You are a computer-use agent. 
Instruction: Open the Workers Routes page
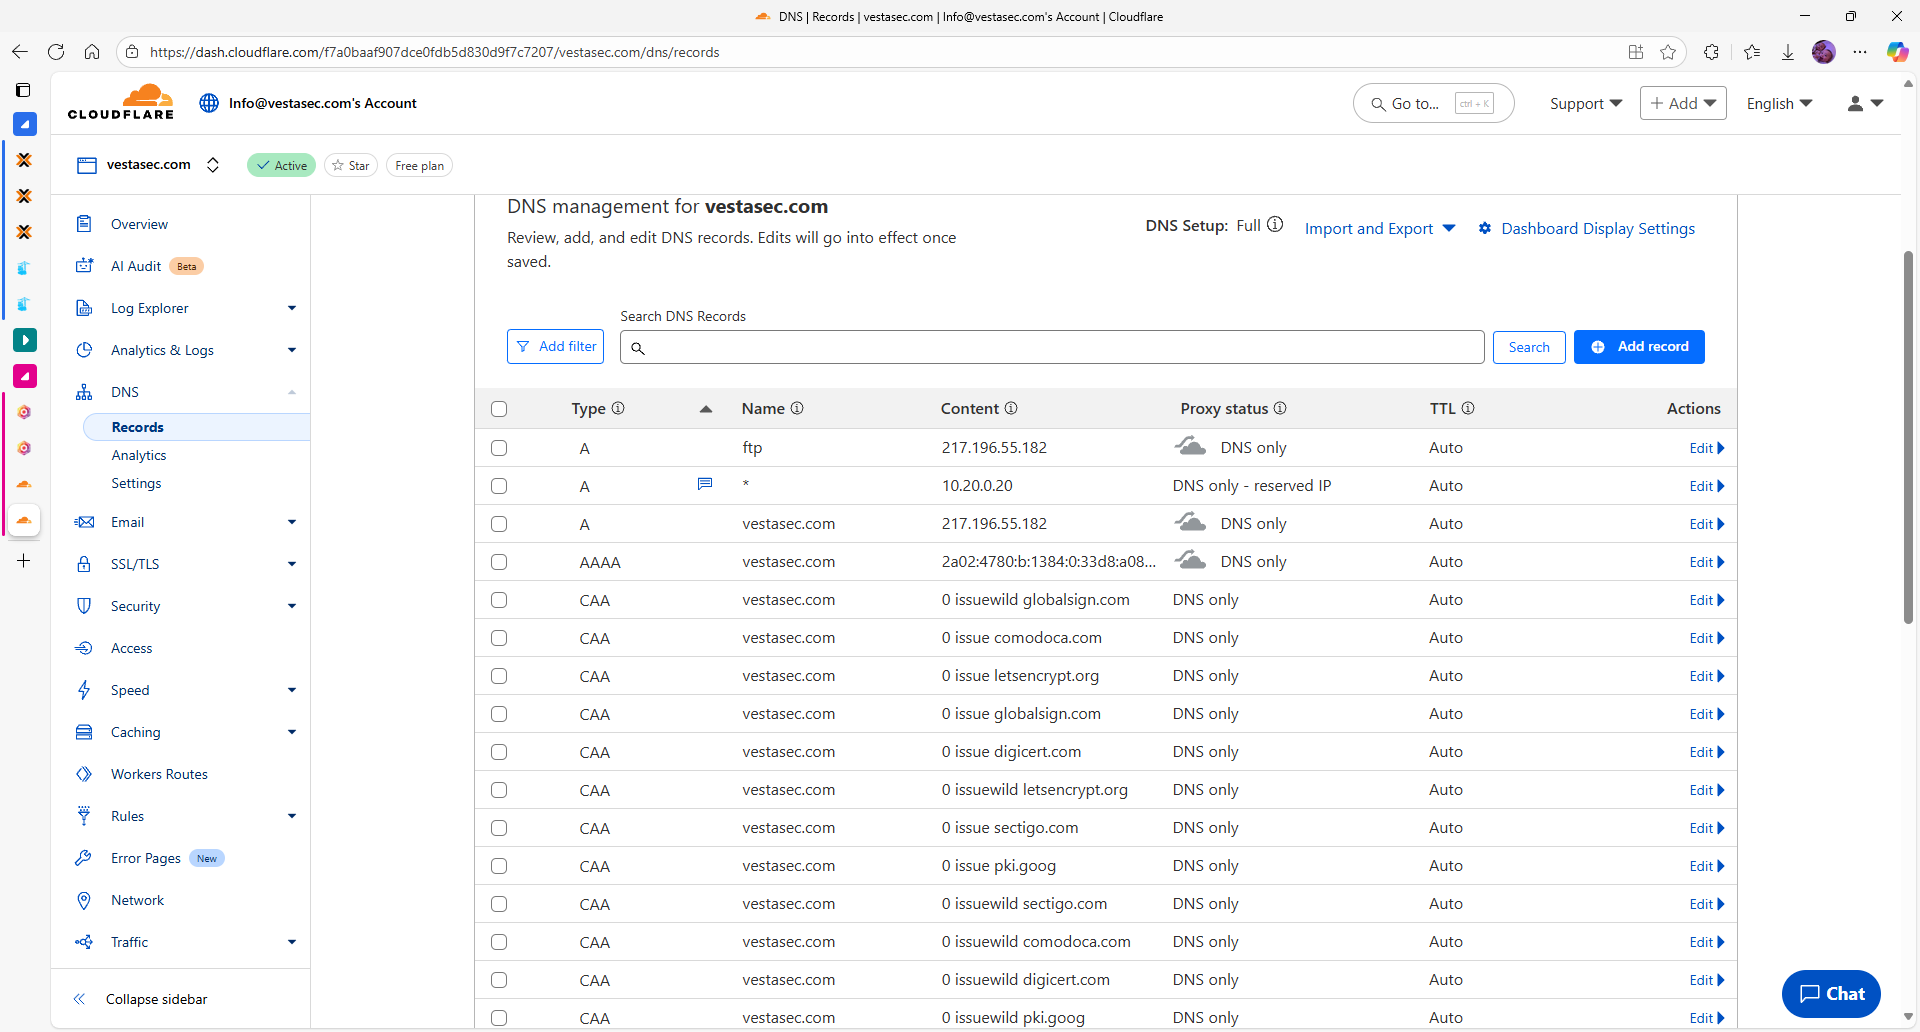(x=159, y=774)
